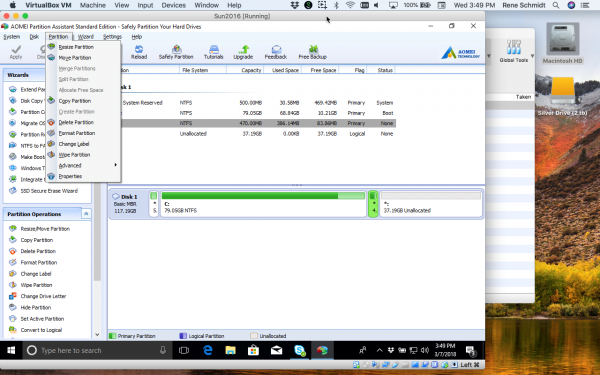Click Change Drive Letter operation
Screen dimensions: 600x375
(43, 296)
